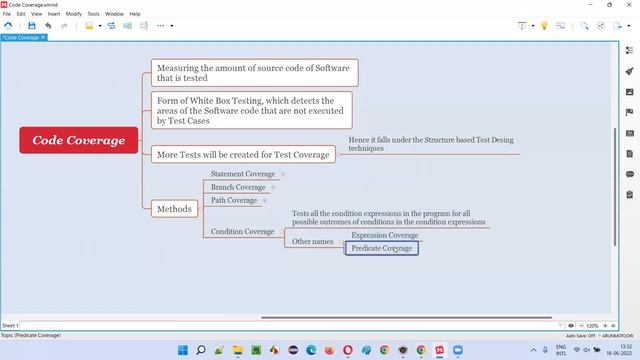Viewport: 640px width, 360px height.
Task: Expand the Branch Coverage topic
Action: tap(273, 187)
